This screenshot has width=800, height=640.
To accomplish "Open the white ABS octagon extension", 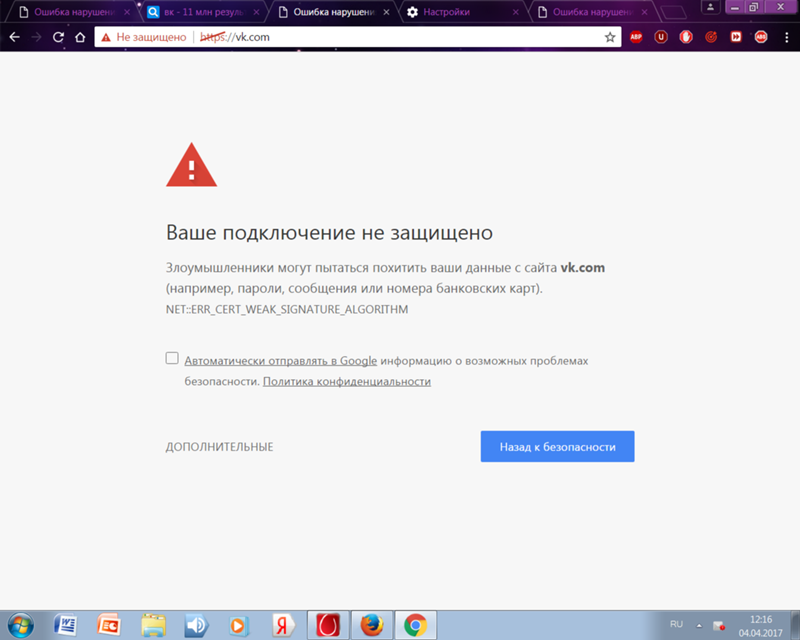I will point(761,37).
